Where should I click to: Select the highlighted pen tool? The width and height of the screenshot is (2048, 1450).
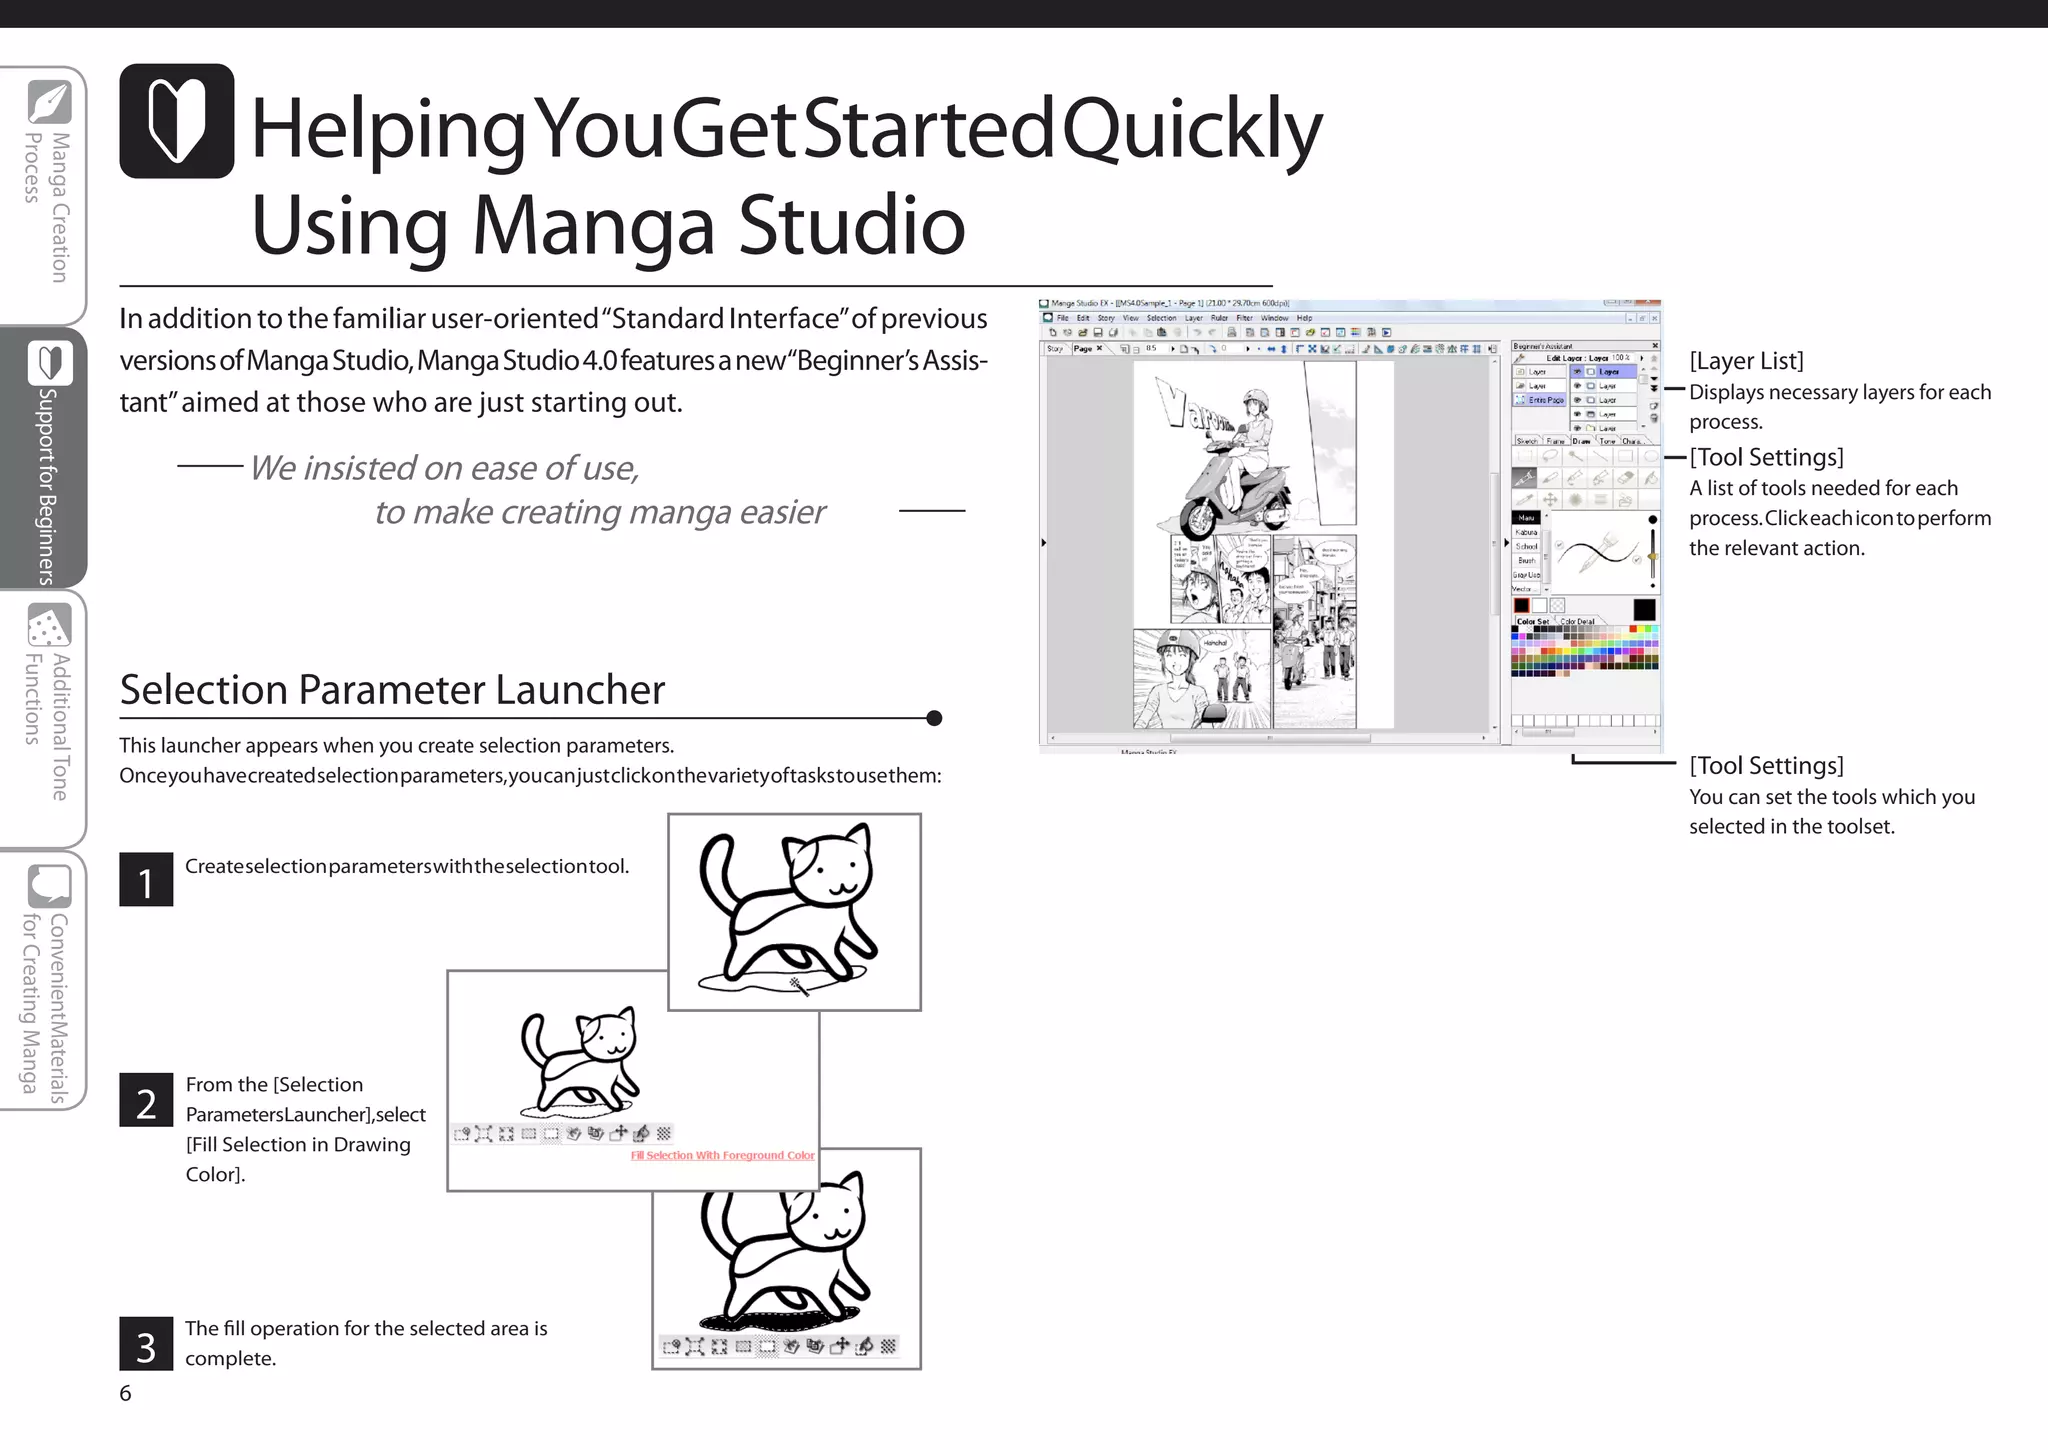coord(1524,478)
